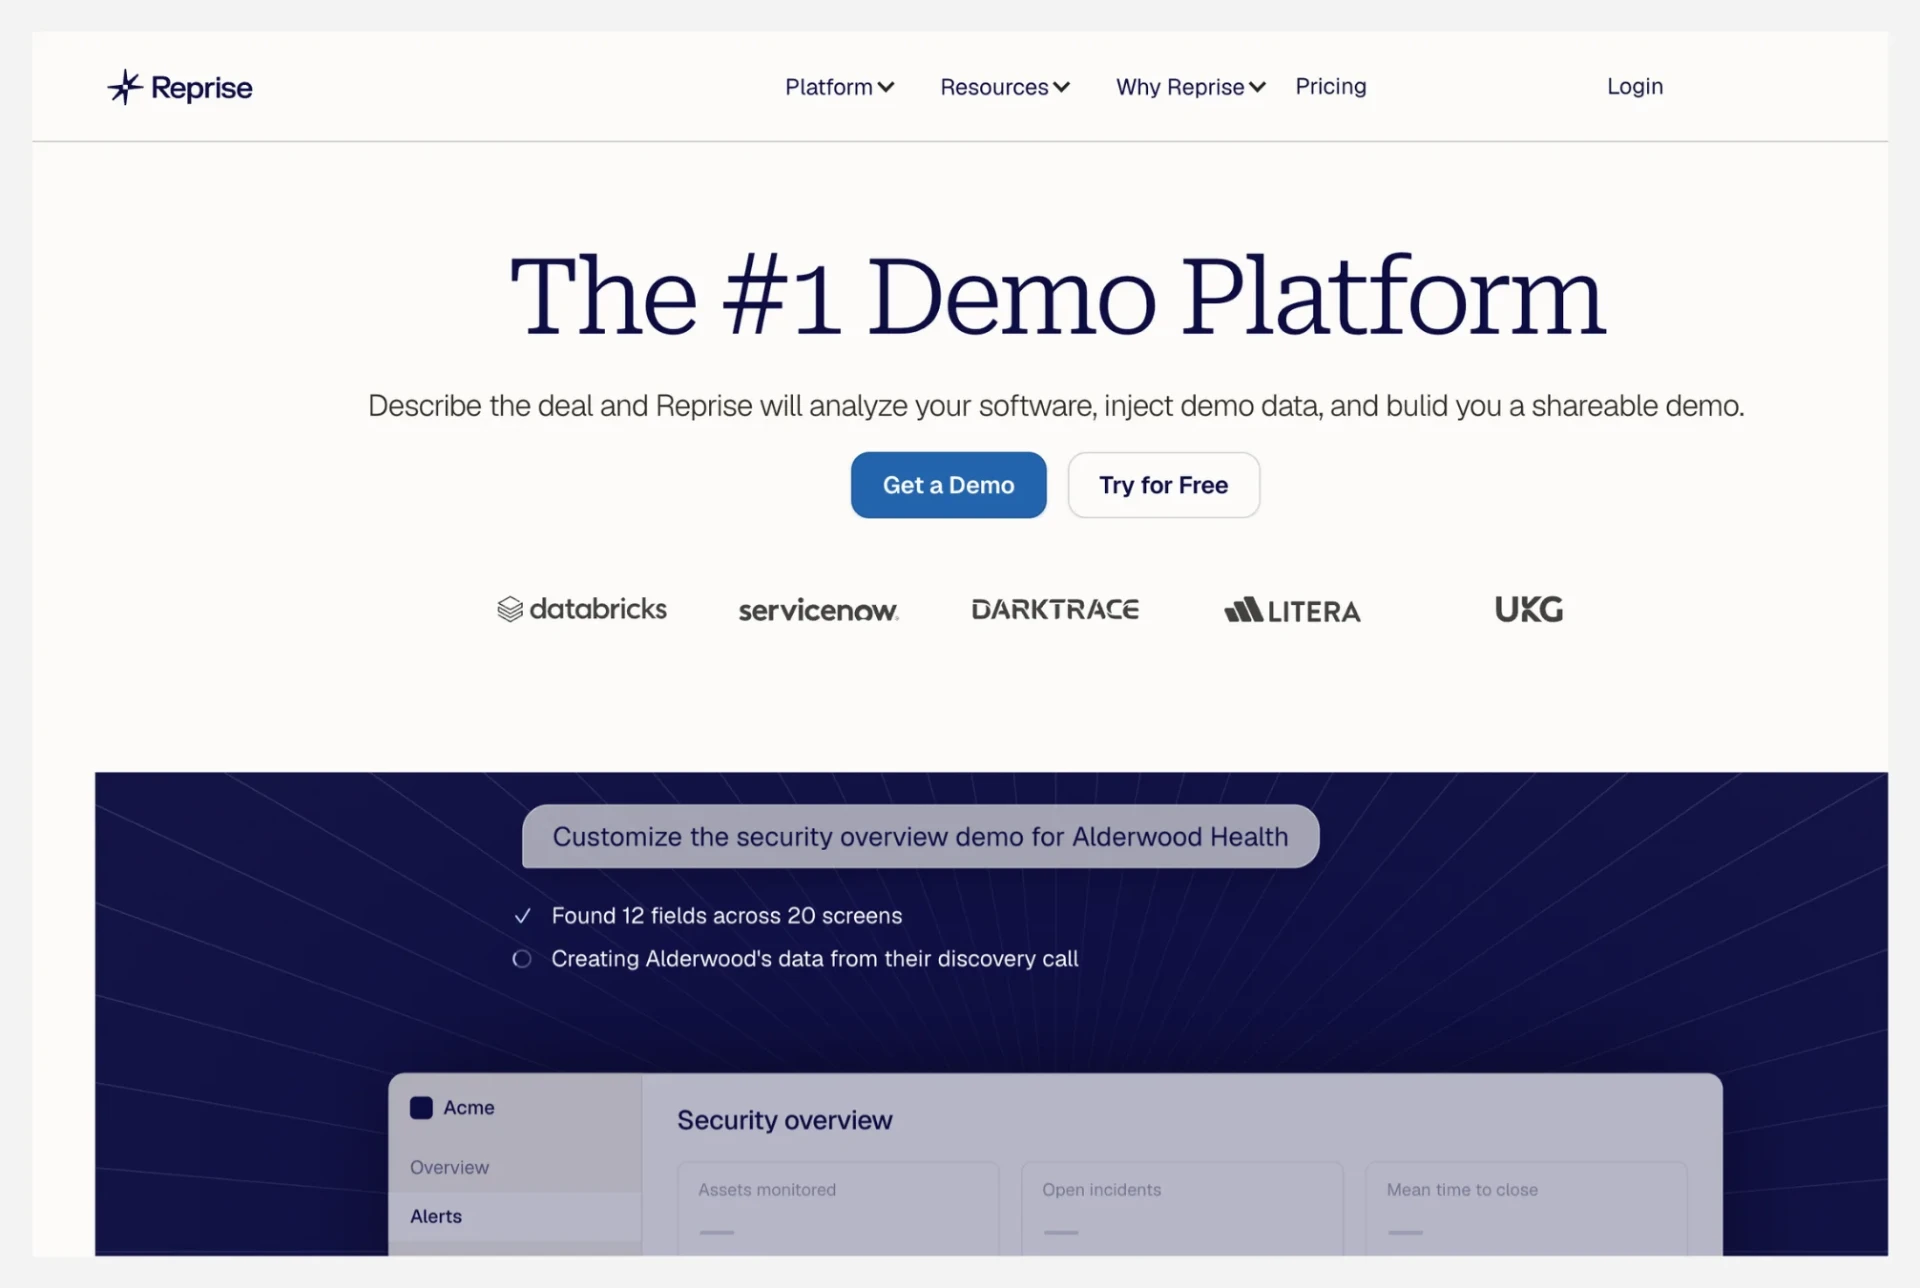
Task: Click the circle beside Creating Alderwood's data
Action: pos(521,958)
